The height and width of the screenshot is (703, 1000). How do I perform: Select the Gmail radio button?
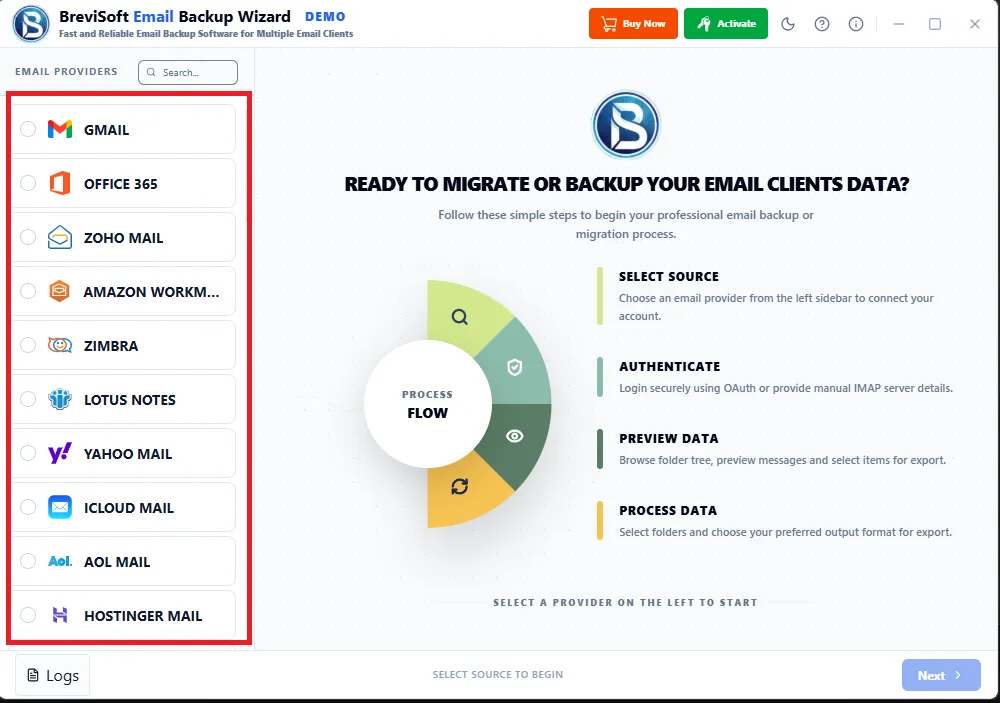click(28, 130)
